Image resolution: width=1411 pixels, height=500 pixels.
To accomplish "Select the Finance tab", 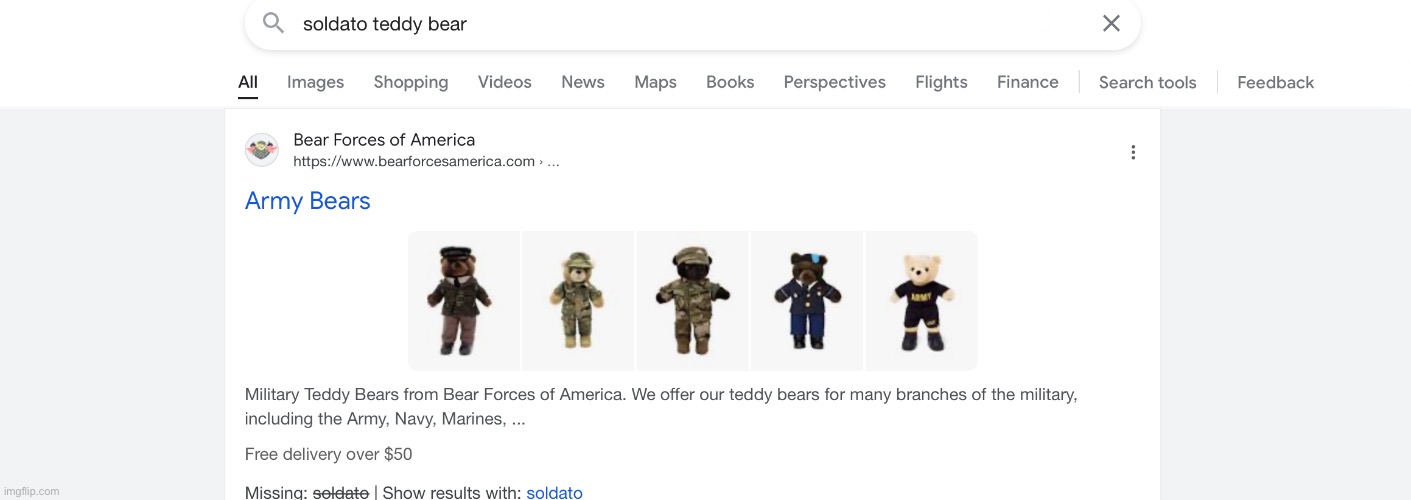I will point(1028,82).
